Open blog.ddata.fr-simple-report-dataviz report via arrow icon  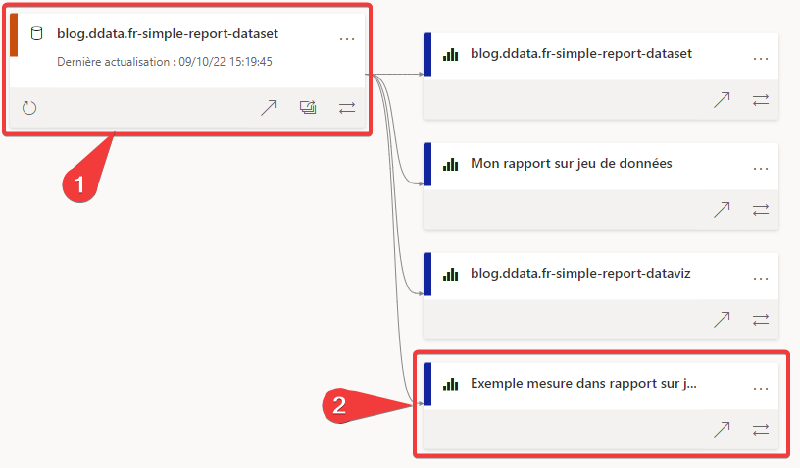point(721,319)
